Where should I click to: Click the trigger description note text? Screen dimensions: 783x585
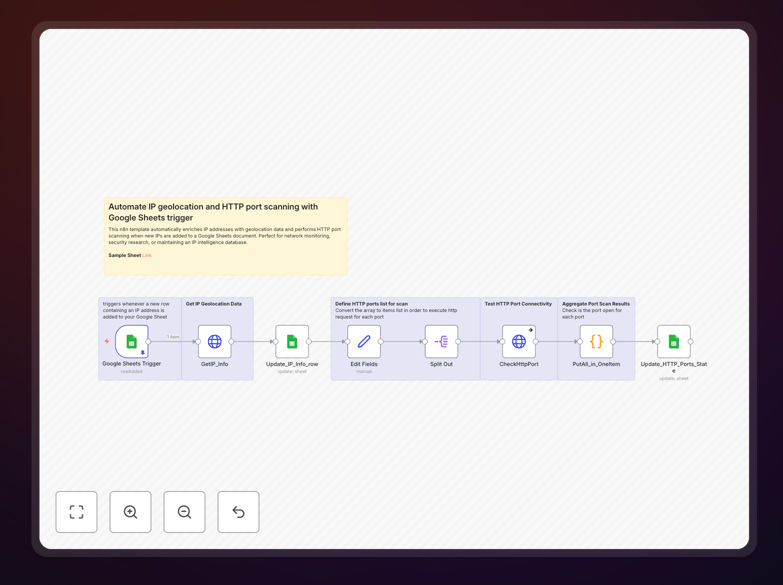pos(136,310)
